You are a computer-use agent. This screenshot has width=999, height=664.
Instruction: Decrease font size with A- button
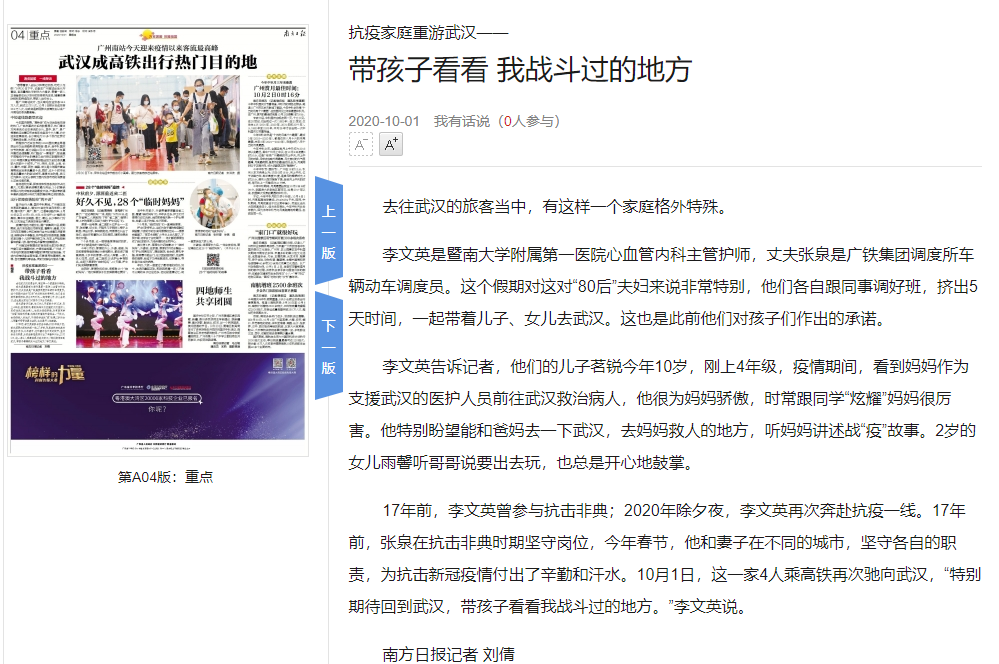(x=360, y=145)
